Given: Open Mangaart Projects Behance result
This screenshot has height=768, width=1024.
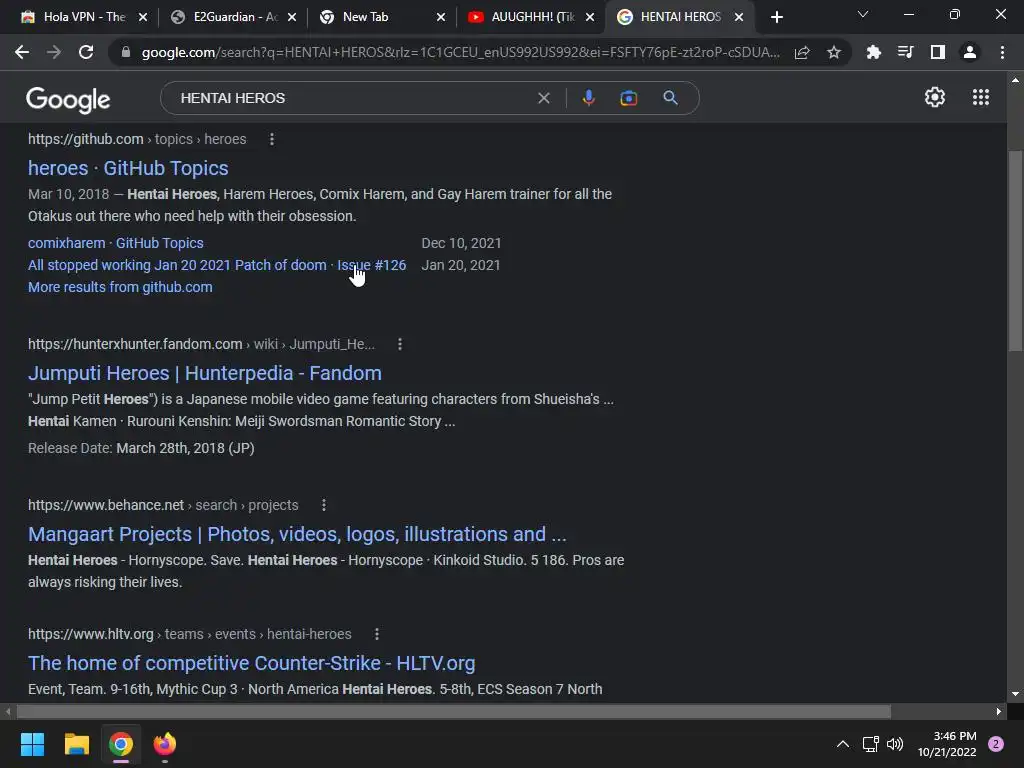Looking at the screenshot, I should click(x=297, y=534).
